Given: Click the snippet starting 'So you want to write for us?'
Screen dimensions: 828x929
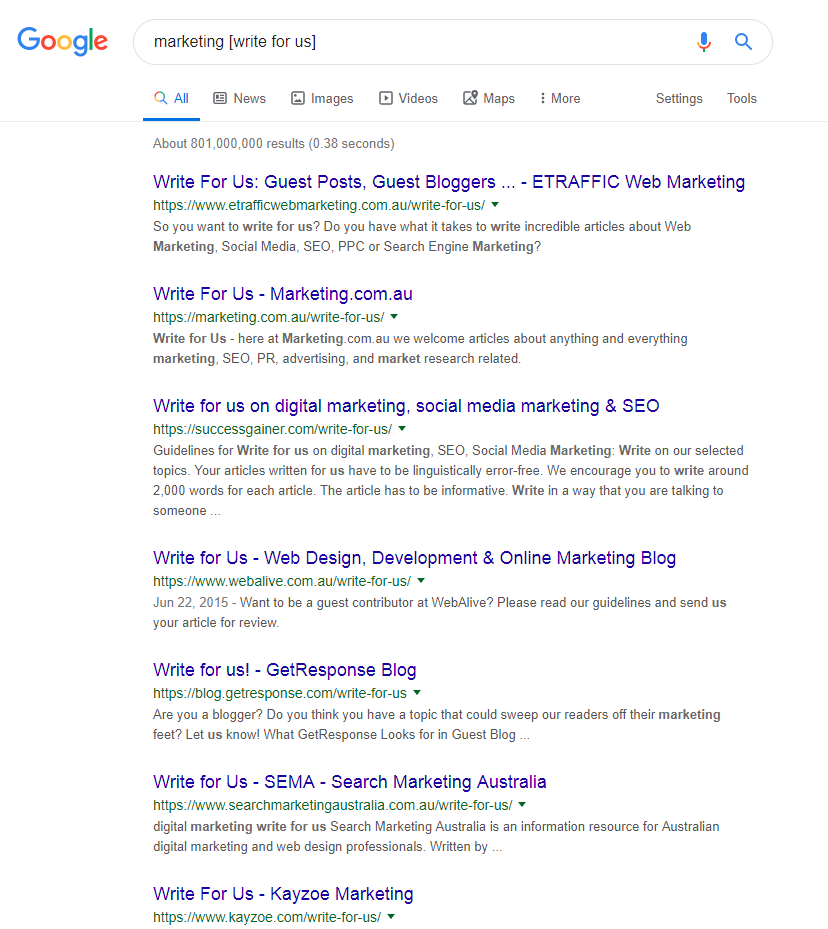Looking at the screenshot, I should pyautogui.click(x=422, y=236).
